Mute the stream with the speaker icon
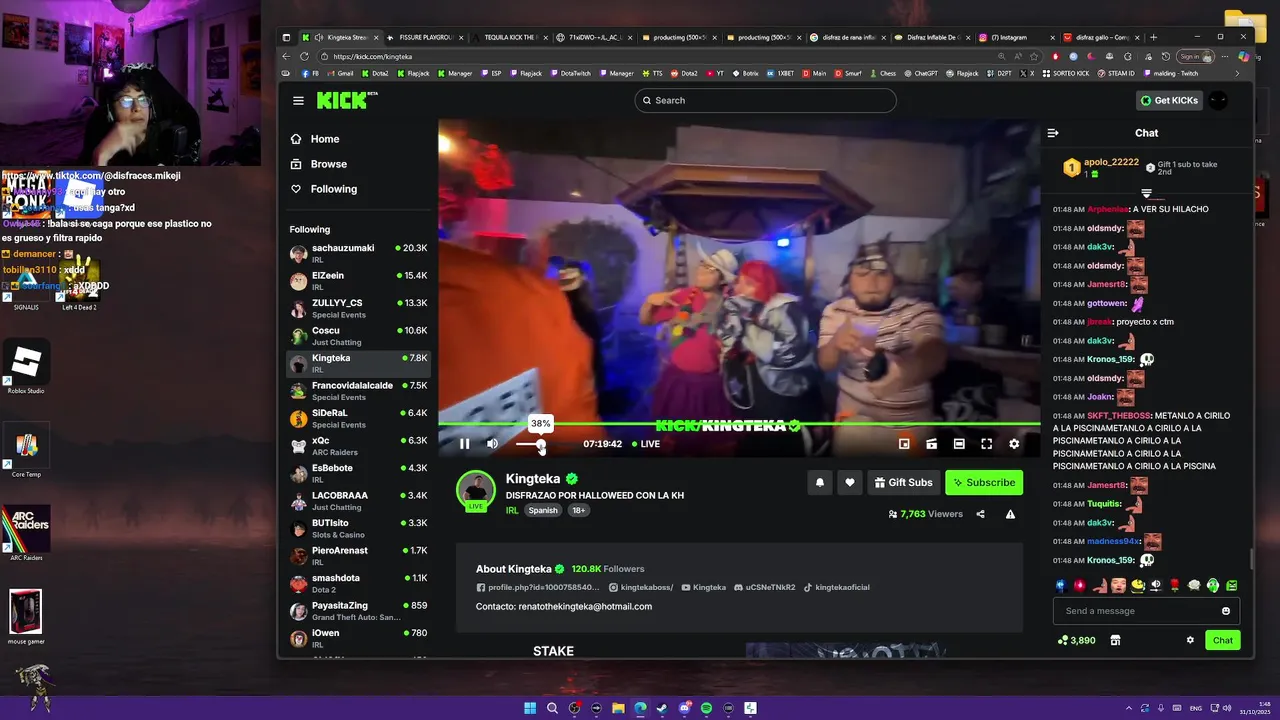 [492, 444]
